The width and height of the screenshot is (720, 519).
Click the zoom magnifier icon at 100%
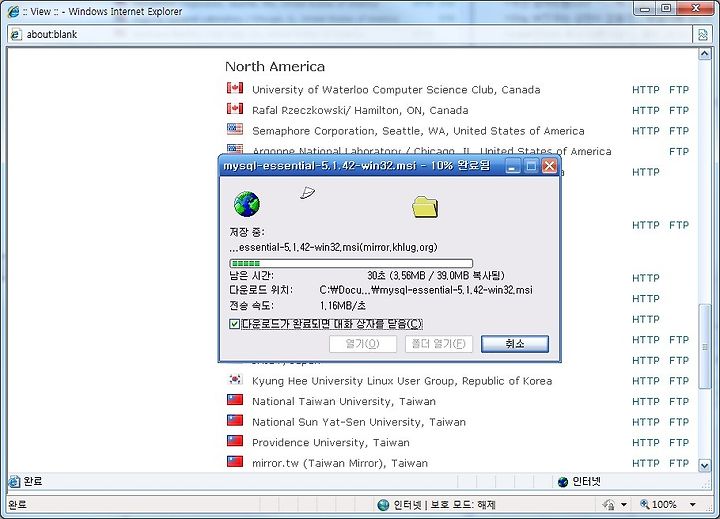(645, 504)
